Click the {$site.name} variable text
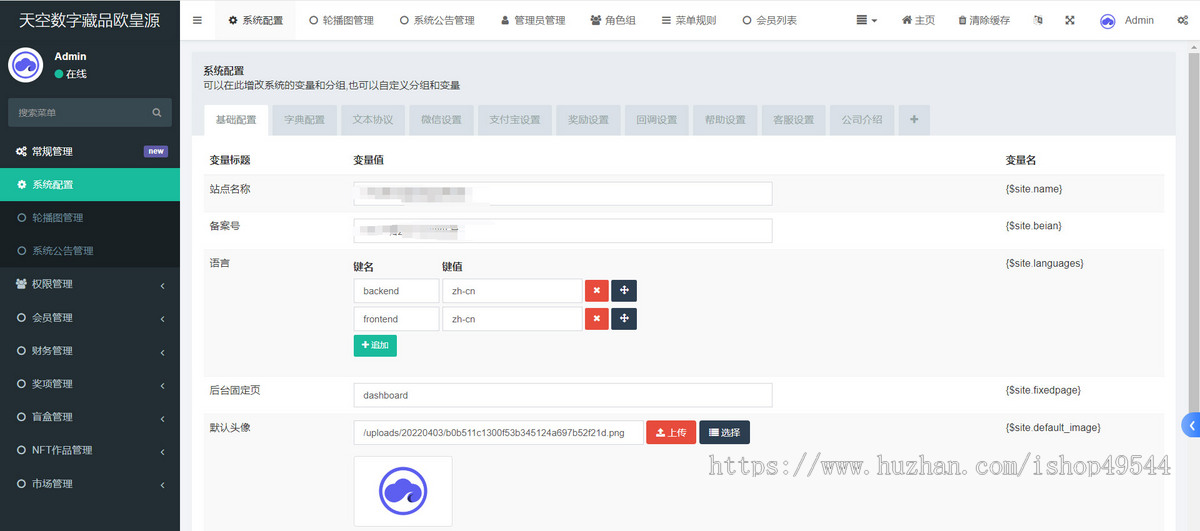Image resolution: width=1200 pixels, height=531 pixels. click(x=1034, y=188)
